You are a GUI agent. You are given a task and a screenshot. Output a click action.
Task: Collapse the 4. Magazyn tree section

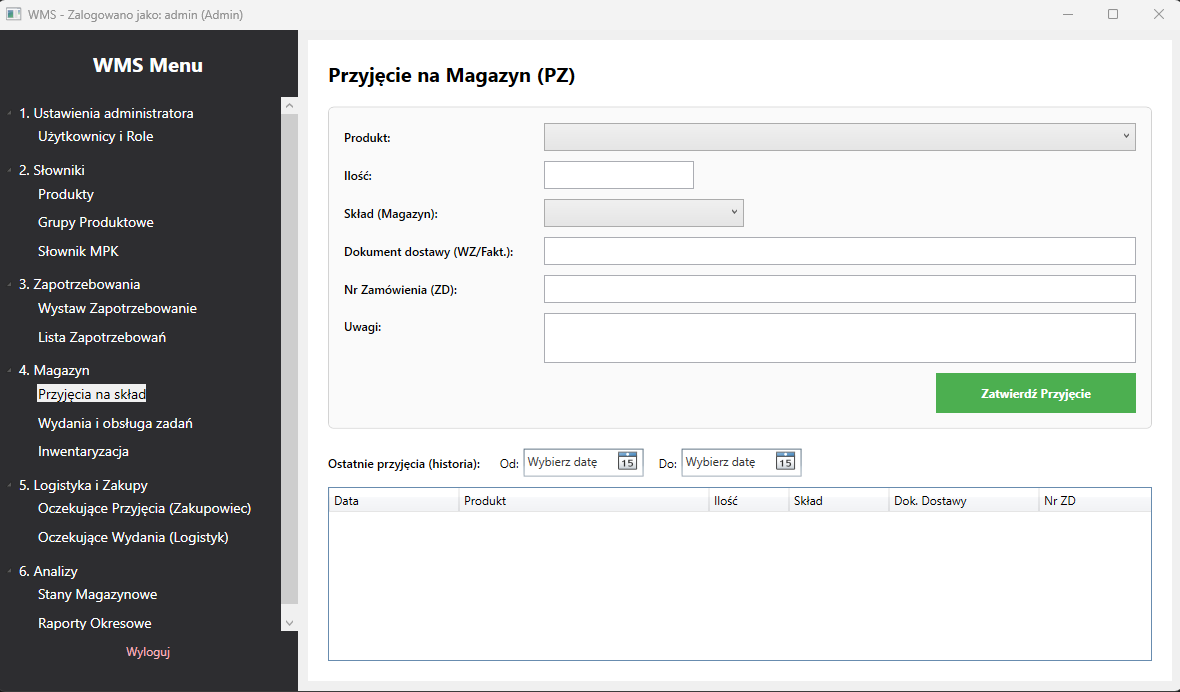click(9, 371)
